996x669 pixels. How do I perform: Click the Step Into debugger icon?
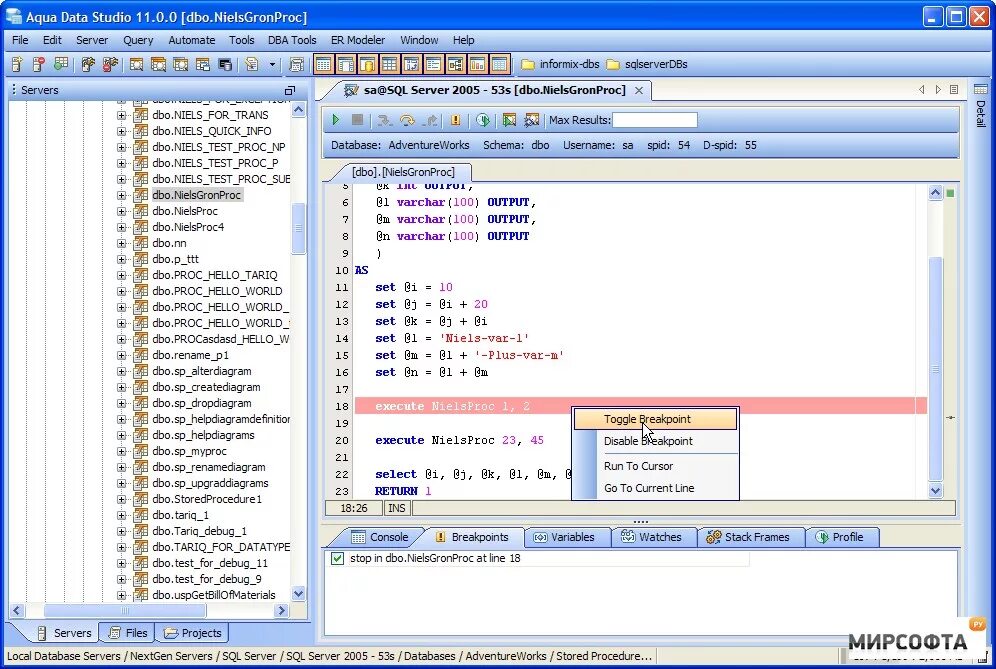(x=384, y=119)
